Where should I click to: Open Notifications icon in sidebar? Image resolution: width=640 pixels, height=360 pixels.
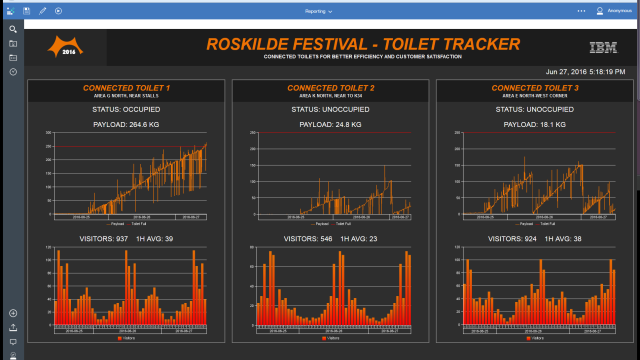[x=13, y=342]
